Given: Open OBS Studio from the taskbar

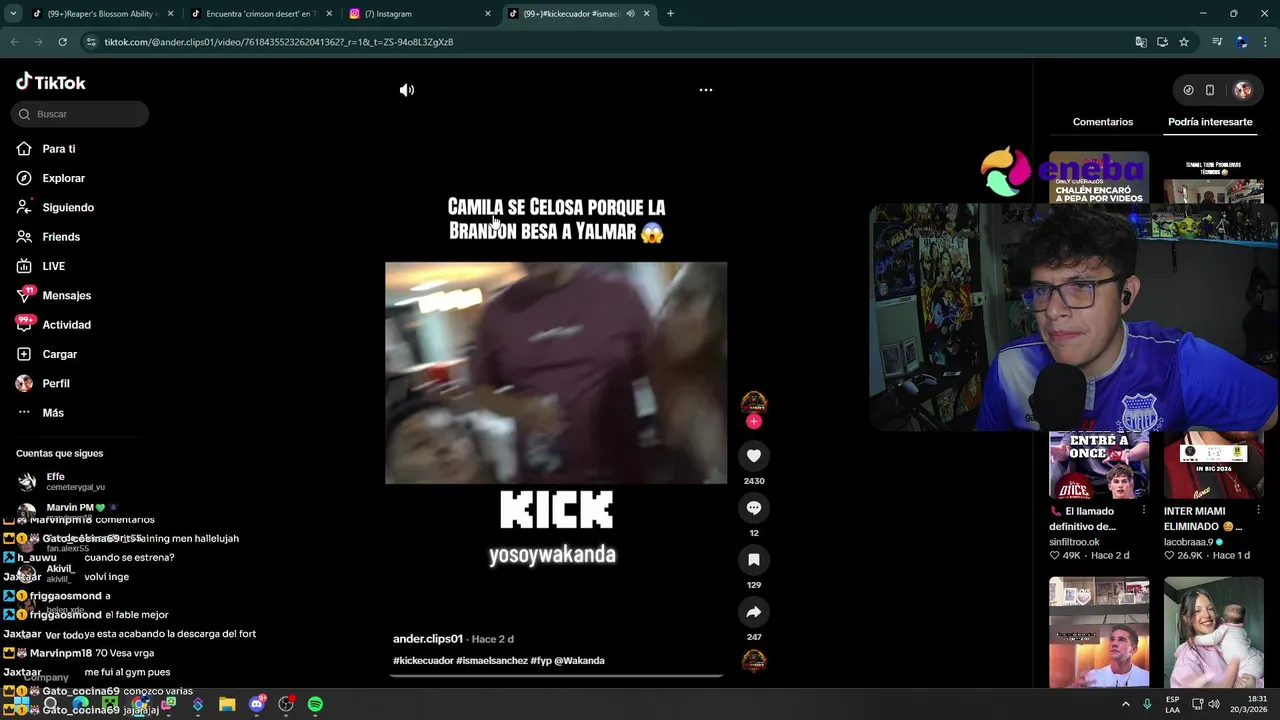Looking at the screenshot, I should [286, 705].
